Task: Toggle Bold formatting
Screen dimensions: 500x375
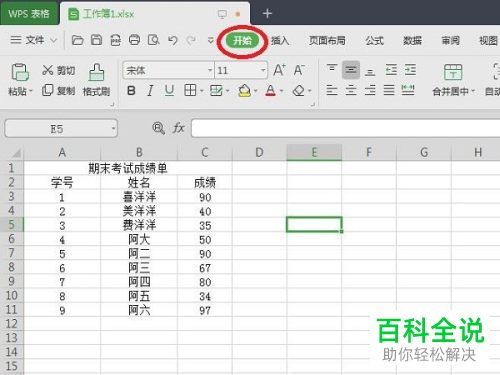Action: click(131, 90)
